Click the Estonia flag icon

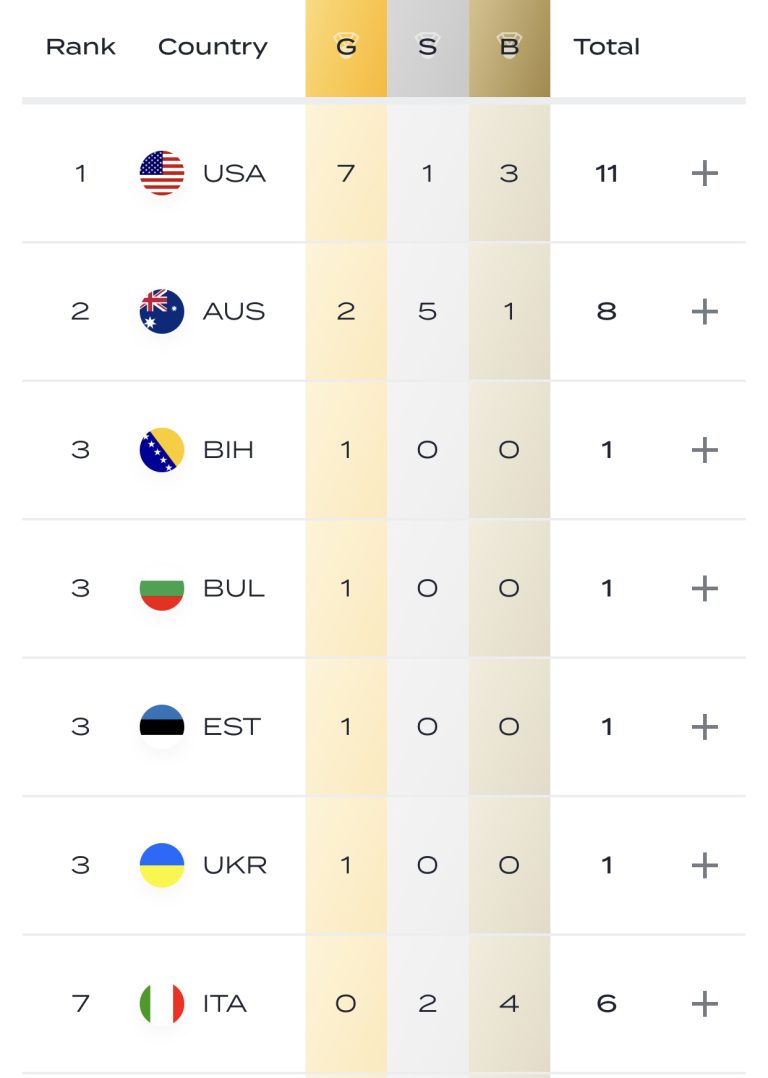coord(162,726)
